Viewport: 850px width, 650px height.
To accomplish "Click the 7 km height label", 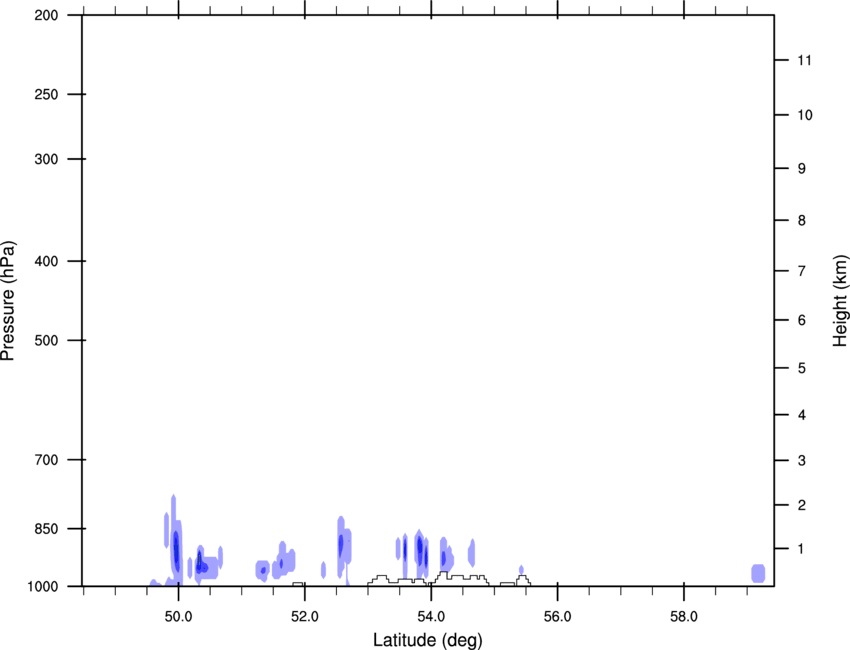I will click(x=802, y=271).
